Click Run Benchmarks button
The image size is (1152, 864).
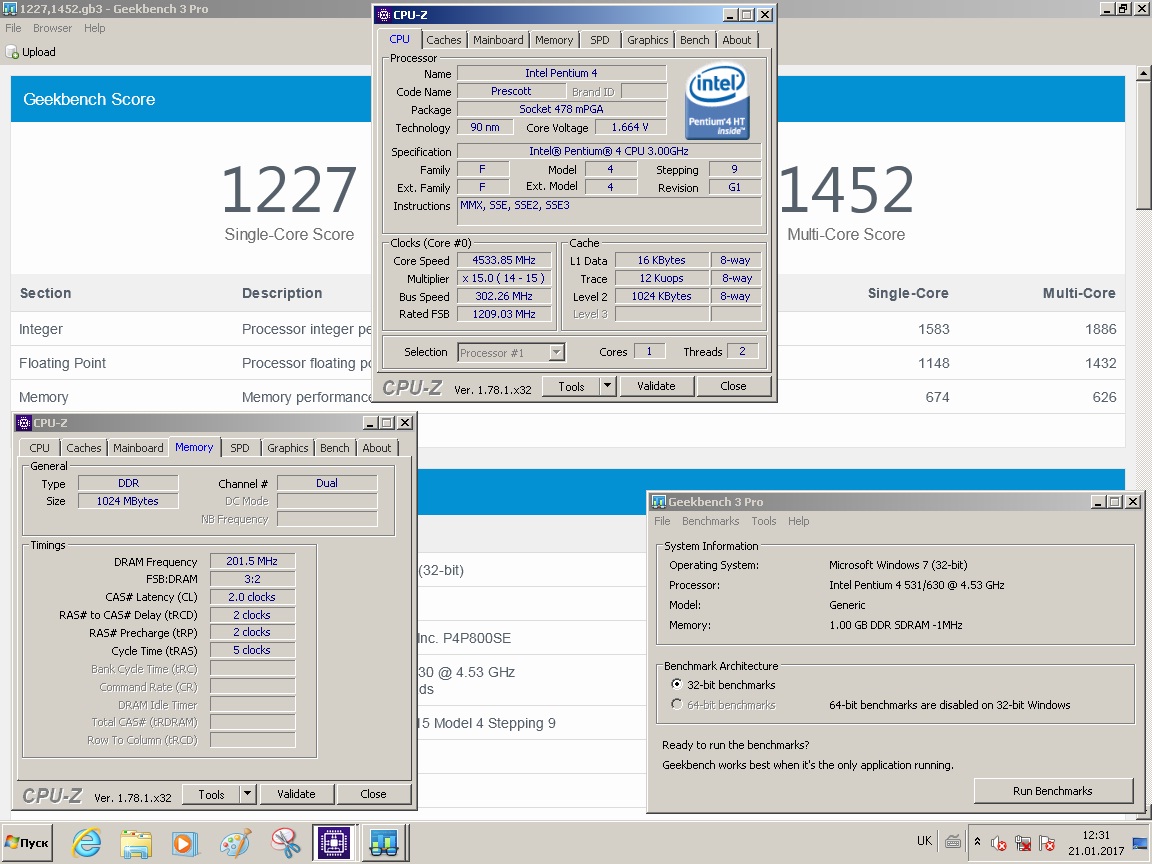click(1052, 791)
